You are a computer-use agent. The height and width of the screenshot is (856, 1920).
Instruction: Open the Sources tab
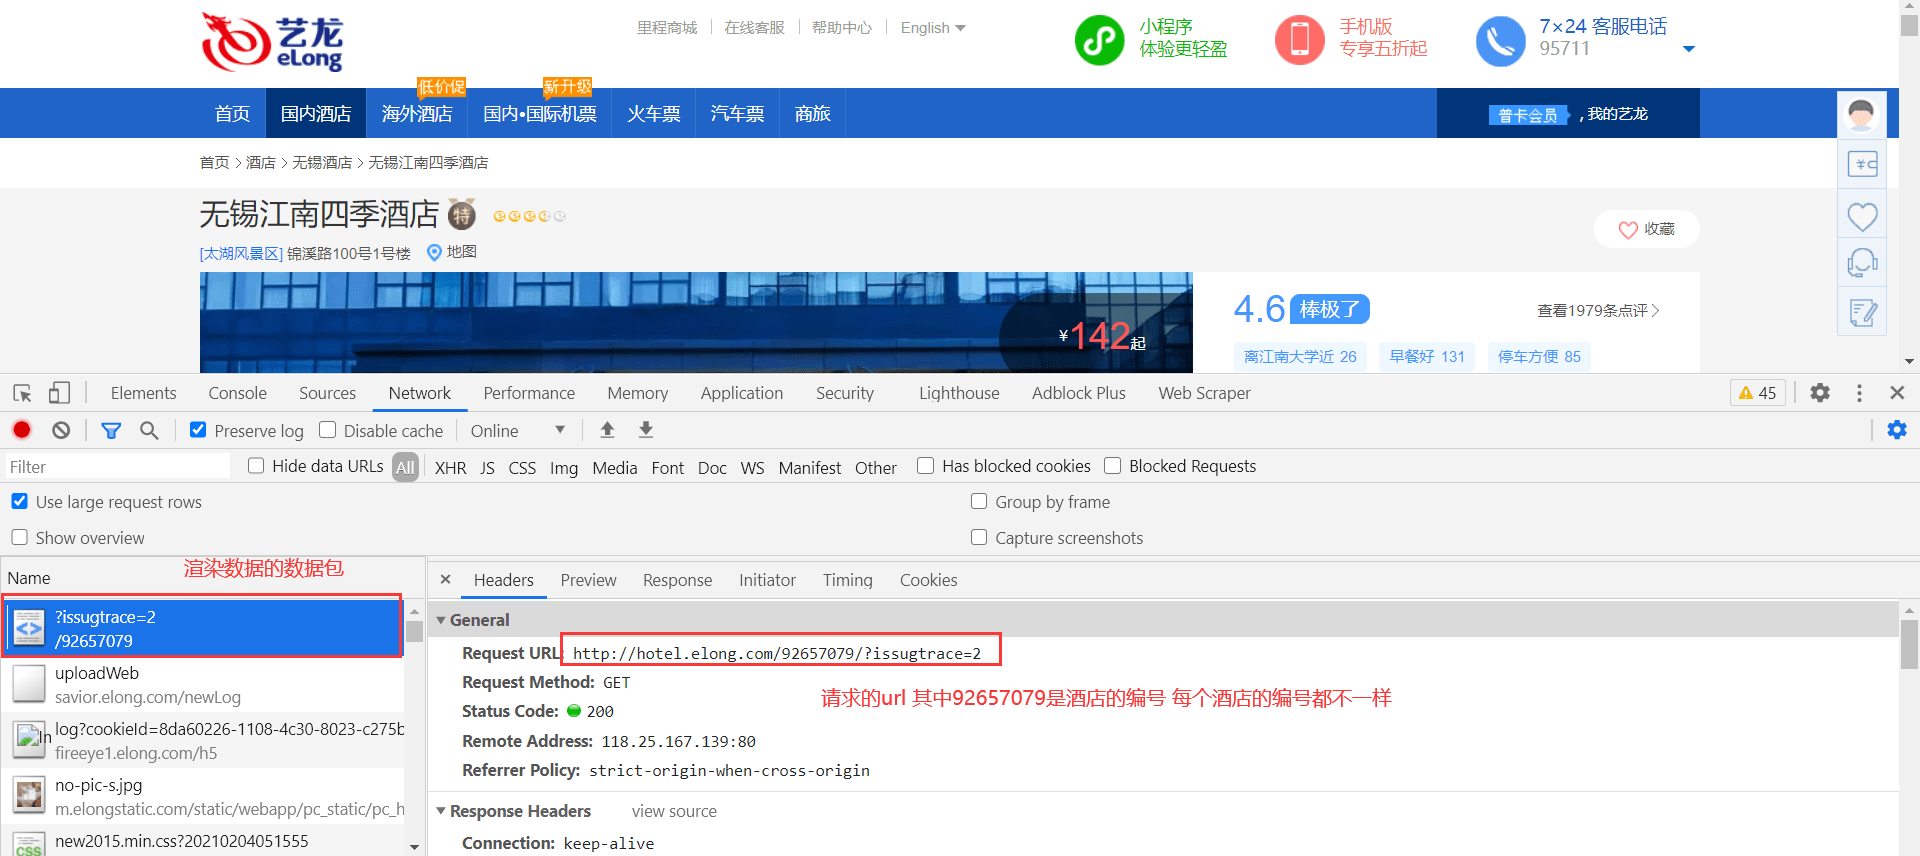pyautogui.click(x=327, y=393)
